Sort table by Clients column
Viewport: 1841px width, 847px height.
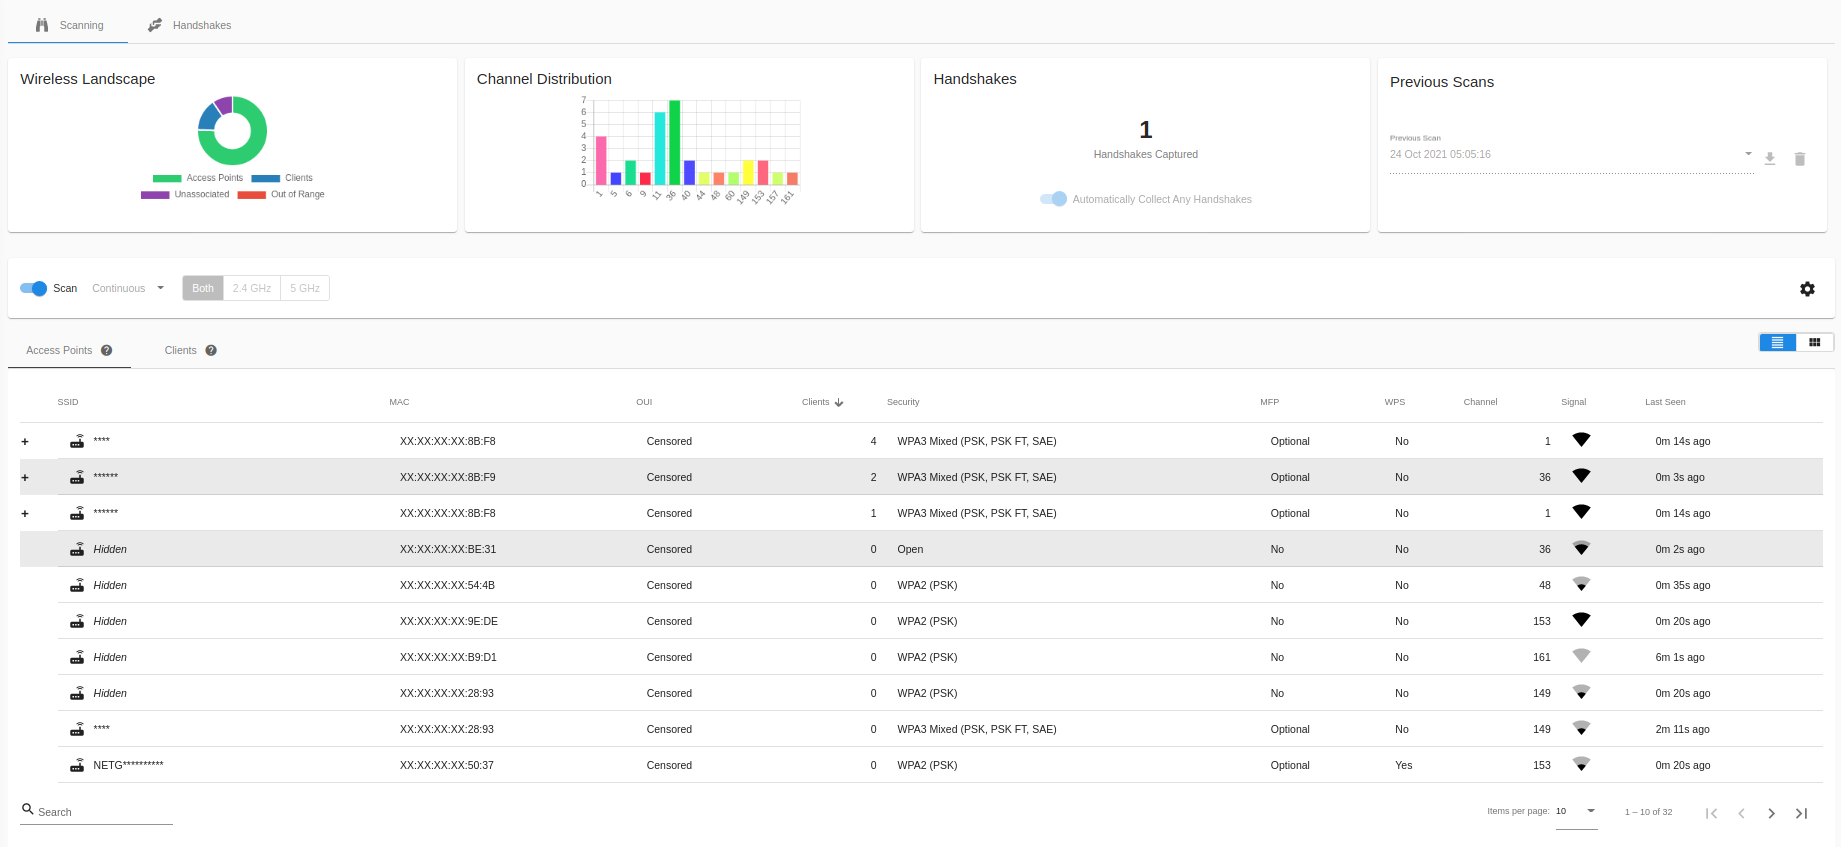[x=823, y=402]
